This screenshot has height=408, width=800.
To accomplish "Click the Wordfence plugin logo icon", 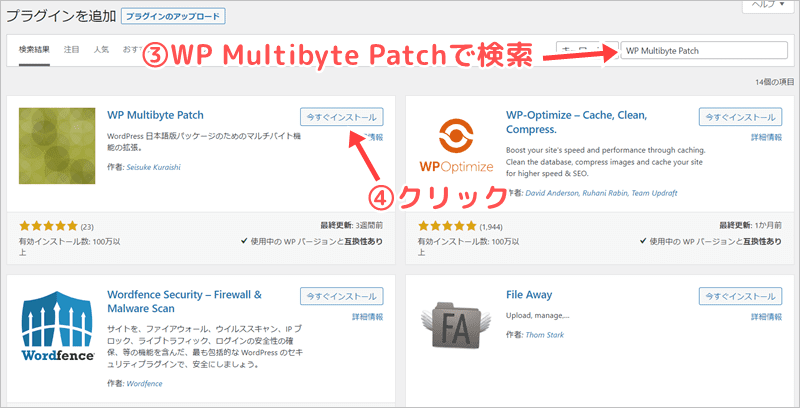I will (57, 331).
